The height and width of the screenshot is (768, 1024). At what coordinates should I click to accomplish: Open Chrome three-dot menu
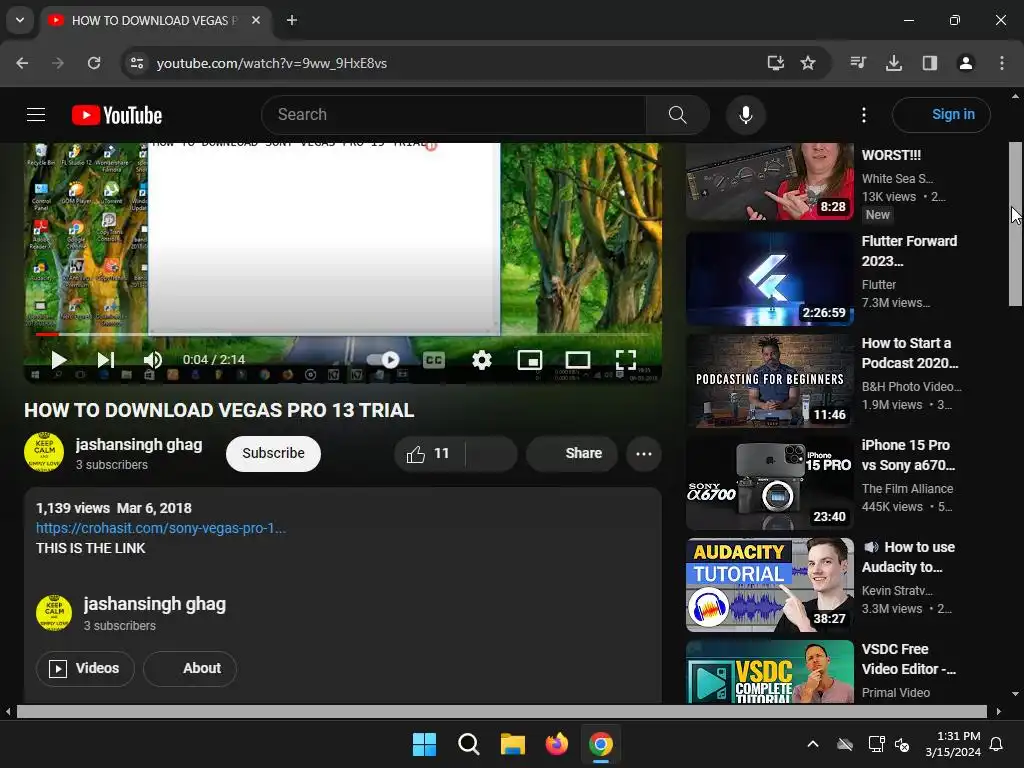(1002, 63)
